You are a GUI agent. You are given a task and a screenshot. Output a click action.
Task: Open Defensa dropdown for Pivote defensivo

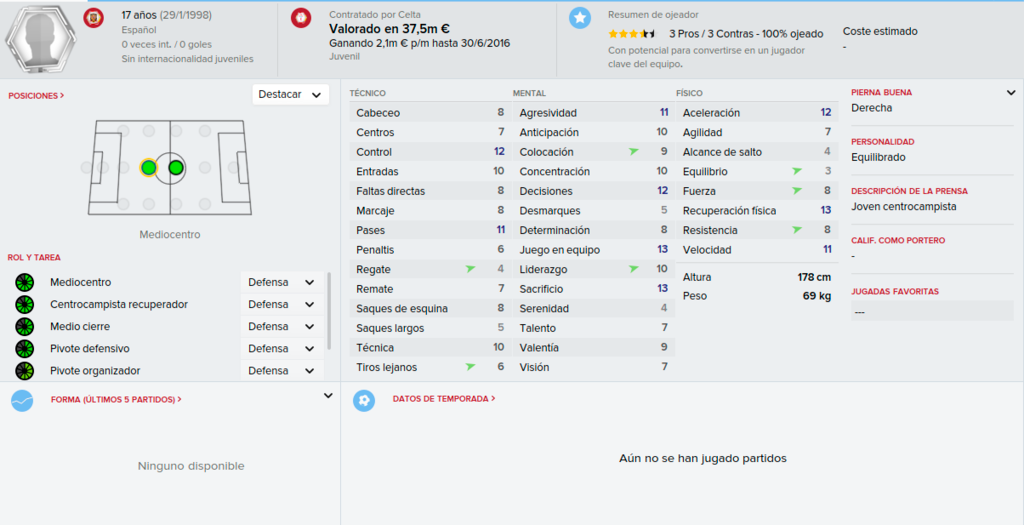[x=282, y=348]
